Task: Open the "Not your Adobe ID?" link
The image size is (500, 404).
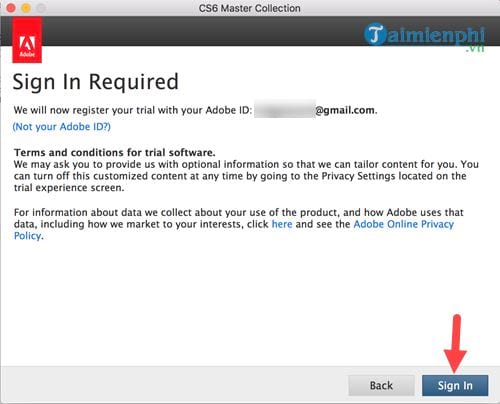Action: point(62,127)
